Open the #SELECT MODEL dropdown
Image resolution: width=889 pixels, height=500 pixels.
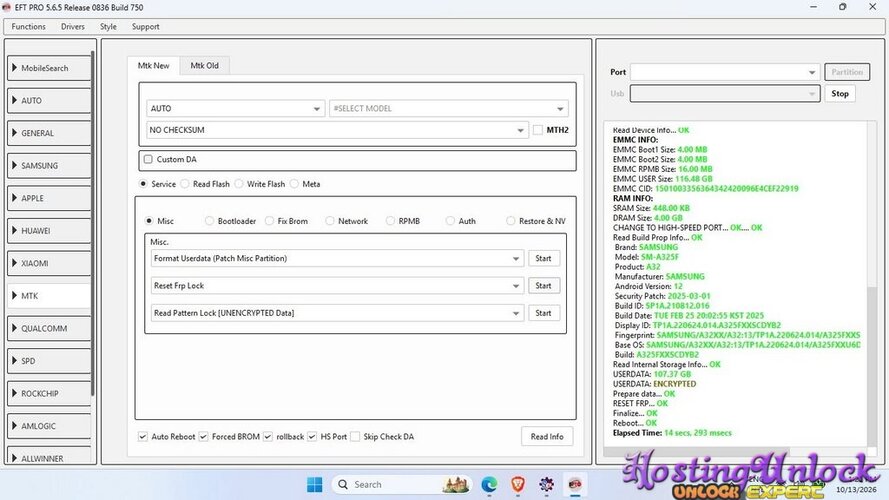pyautogui.click(x=448, y=108)
